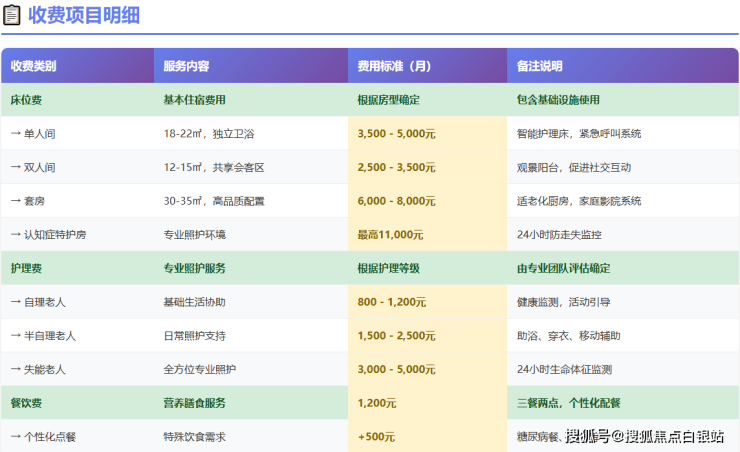The height and width of the screenshot is (452, 740).
Task: Select the 床位费 category row label
Action: (26, 100)
